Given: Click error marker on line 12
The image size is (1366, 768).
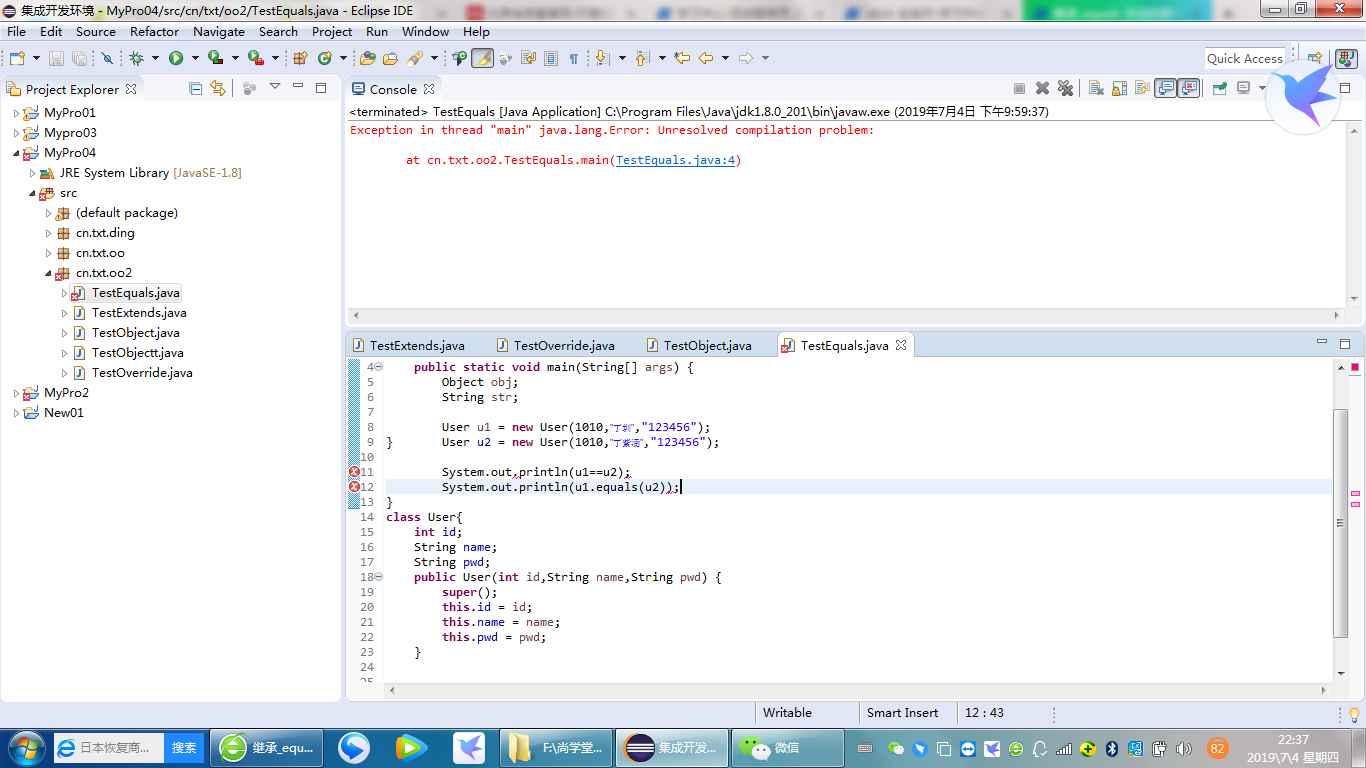Looking at the screenshot, I should pos(354,487).
